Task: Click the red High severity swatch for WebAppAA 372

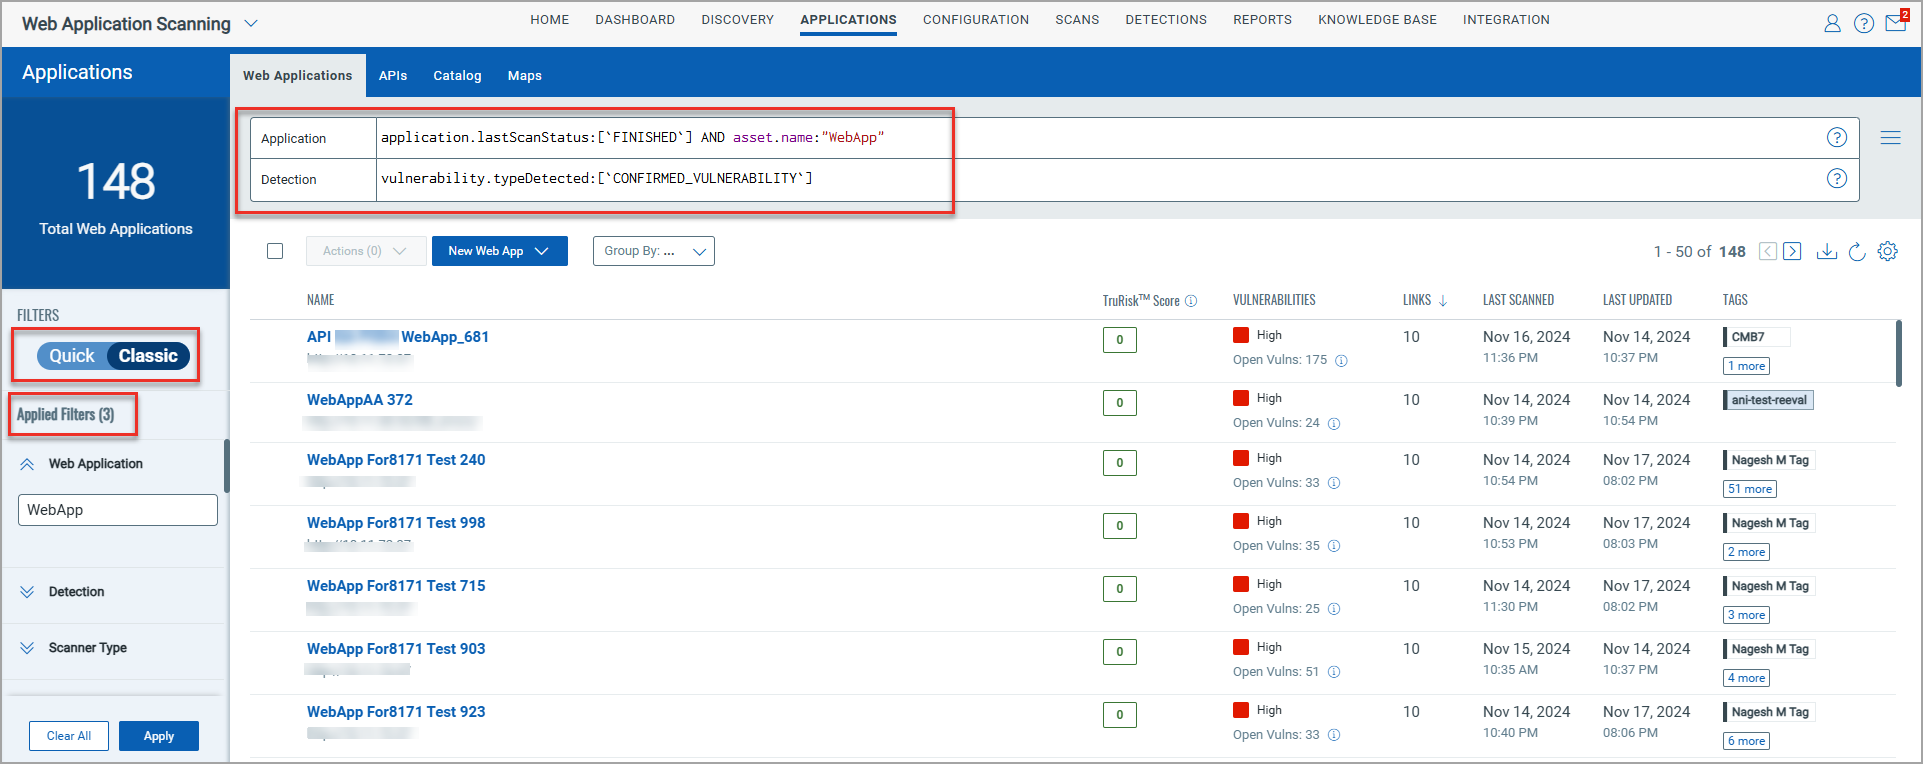Action: click(x=1241, y=398)
